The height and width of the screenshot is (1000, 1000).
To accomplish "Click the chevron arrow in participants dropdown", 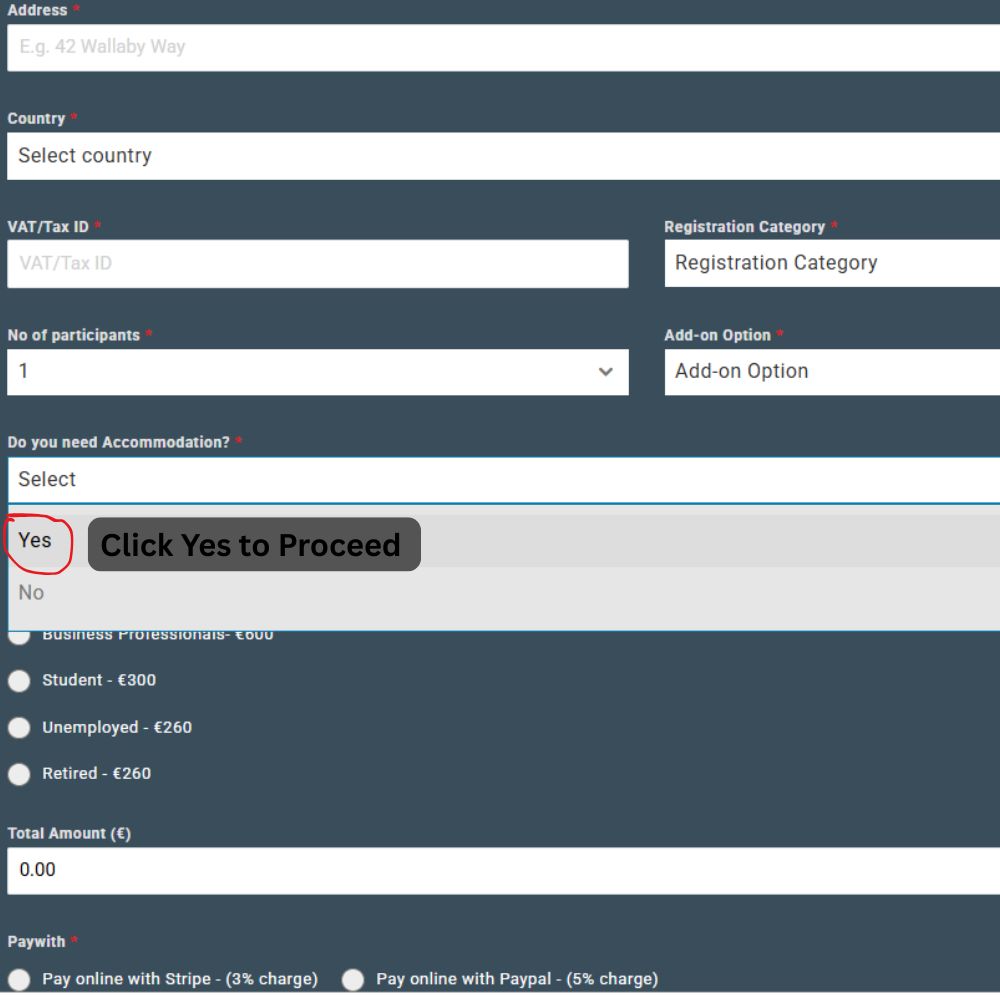I will [605, 372].
